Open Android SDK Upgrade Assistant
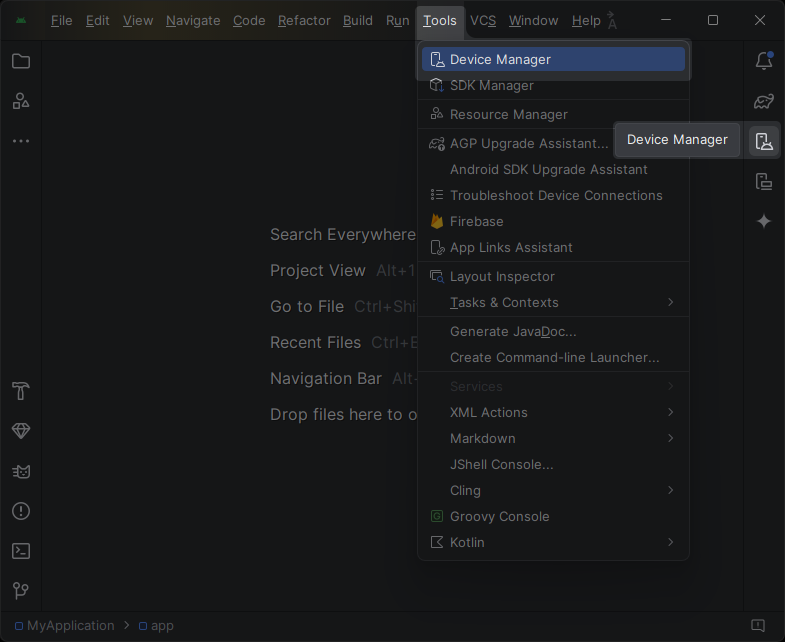Viewport: 785px width, 642px height. [x=553, y=169]
